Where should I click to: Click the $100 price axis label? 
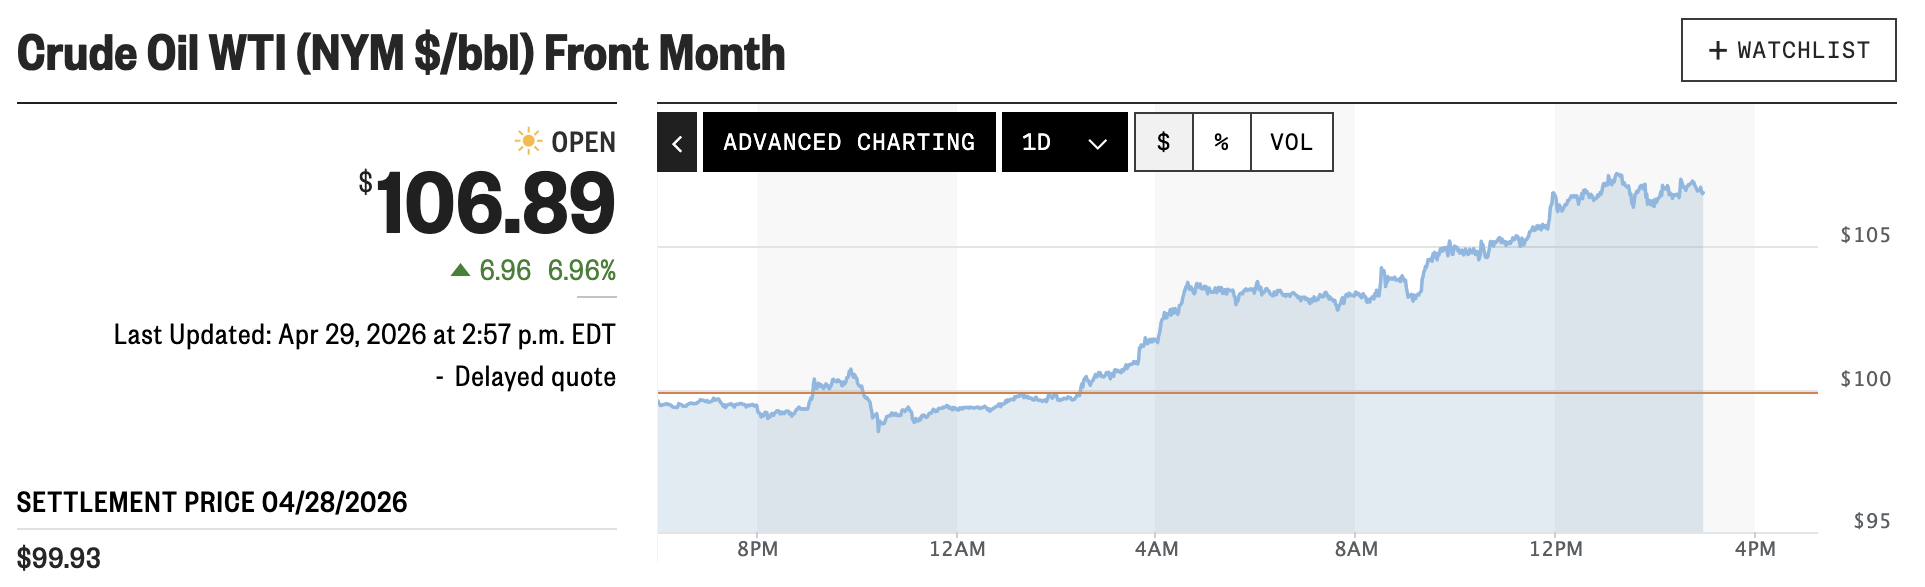click(1865, 379)
